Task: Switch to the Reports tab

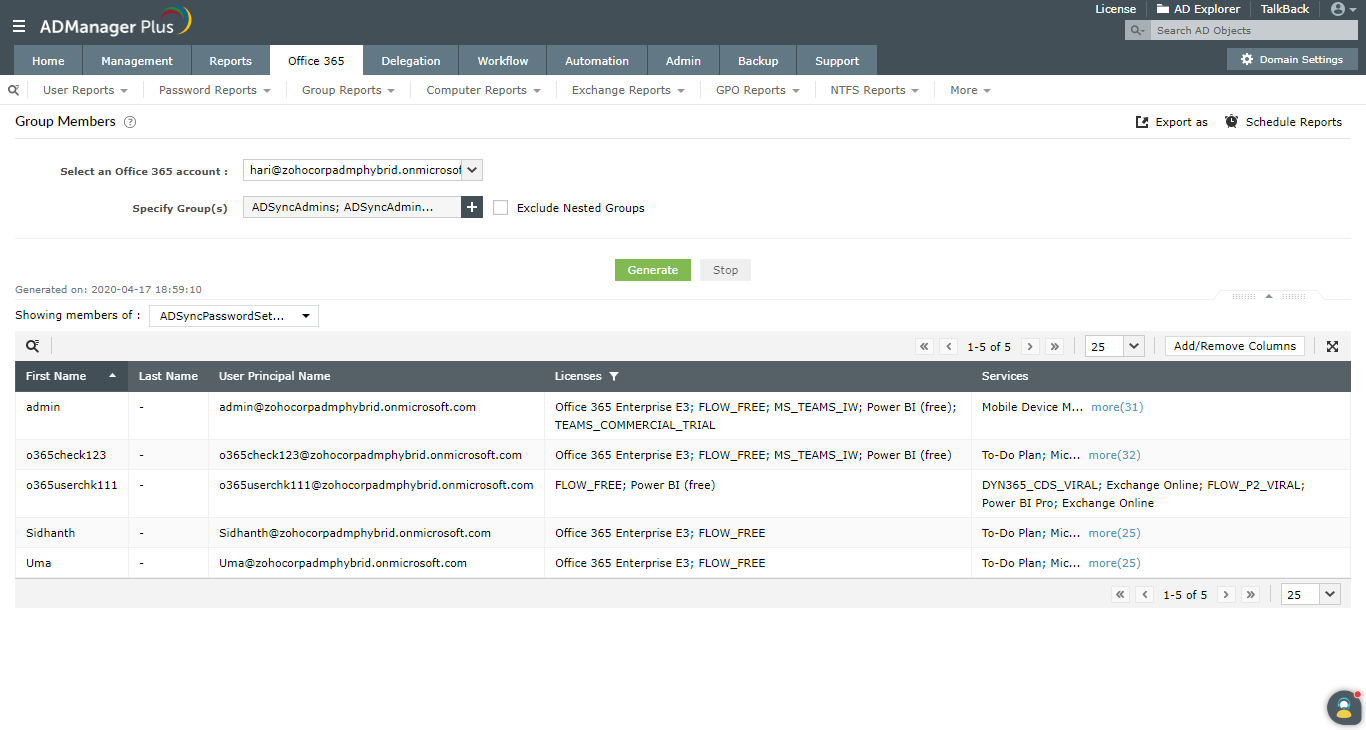Action: 231,60
